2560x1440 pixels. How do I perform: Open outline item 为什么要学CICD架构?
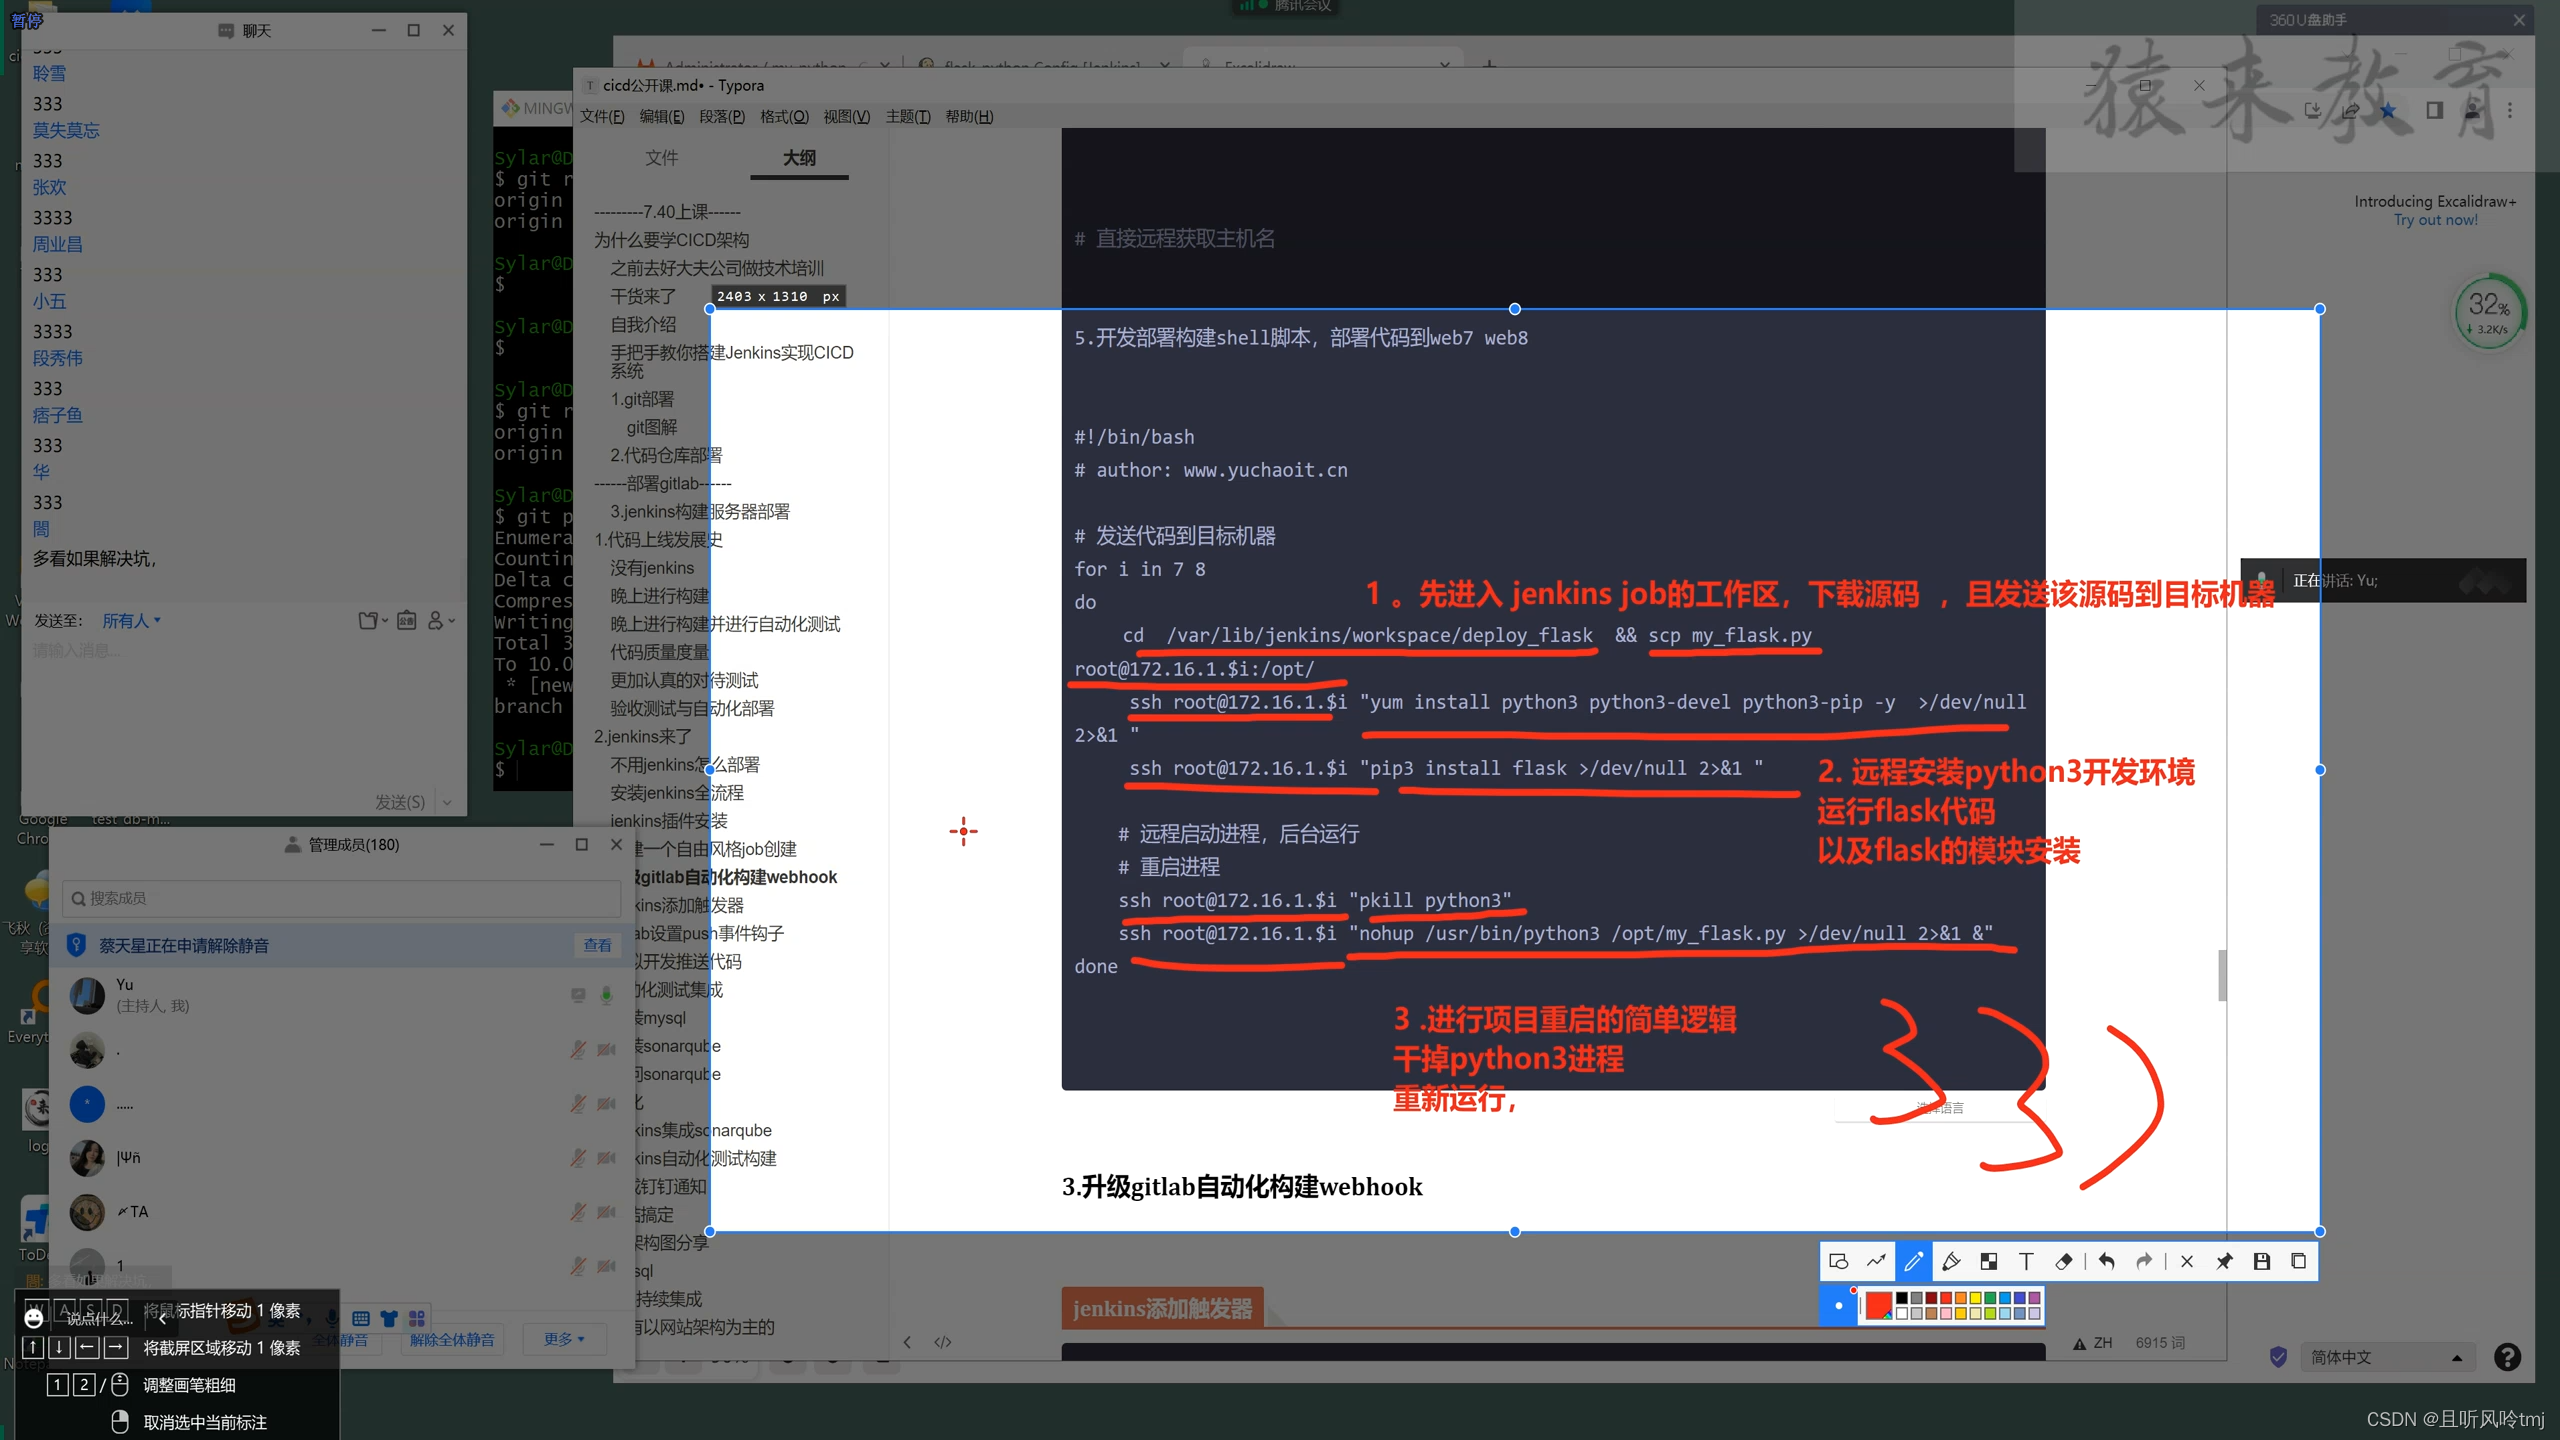(x=671, y=240)
